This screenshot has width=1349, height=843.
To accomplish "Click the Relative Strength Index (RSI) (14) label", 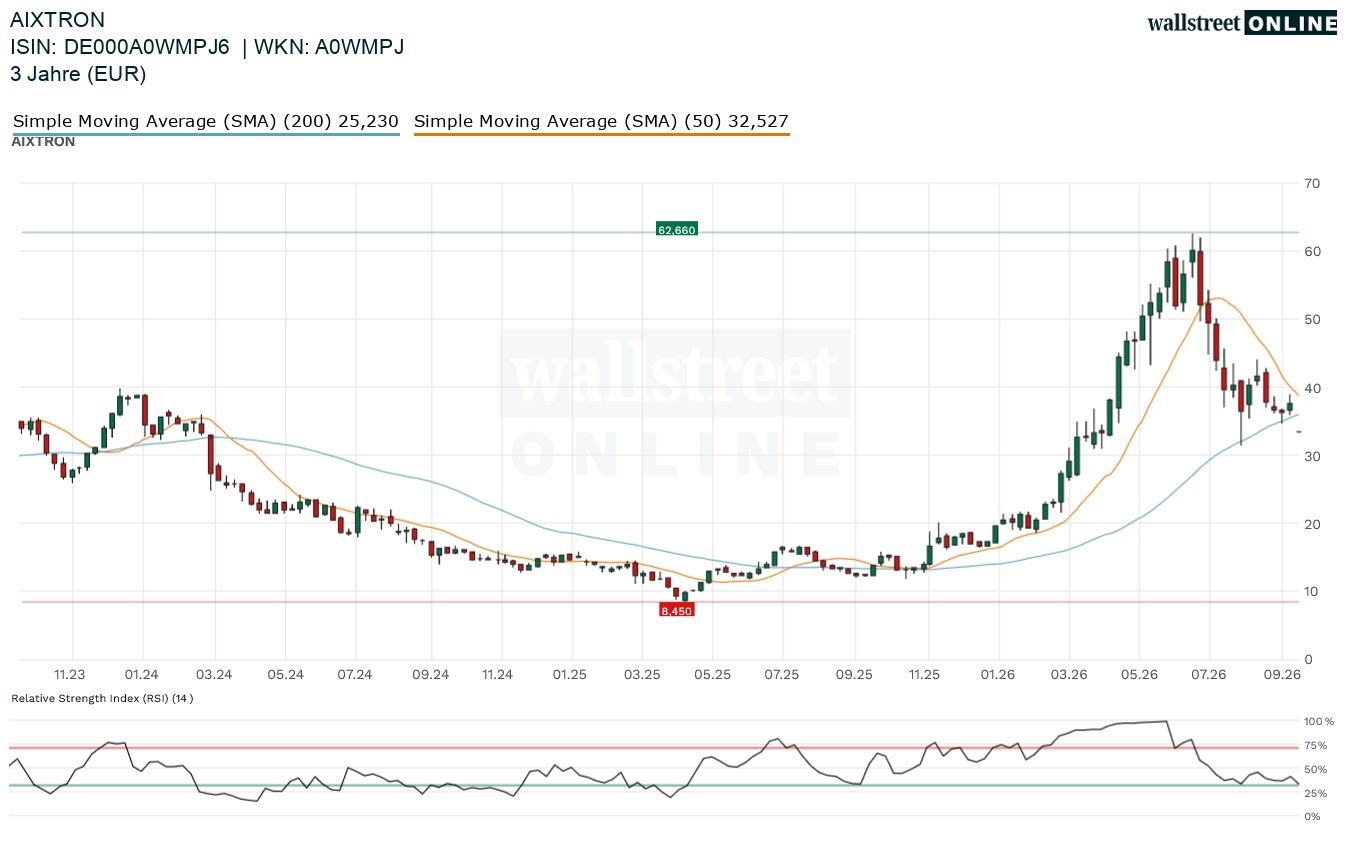I will click(102, 698).
